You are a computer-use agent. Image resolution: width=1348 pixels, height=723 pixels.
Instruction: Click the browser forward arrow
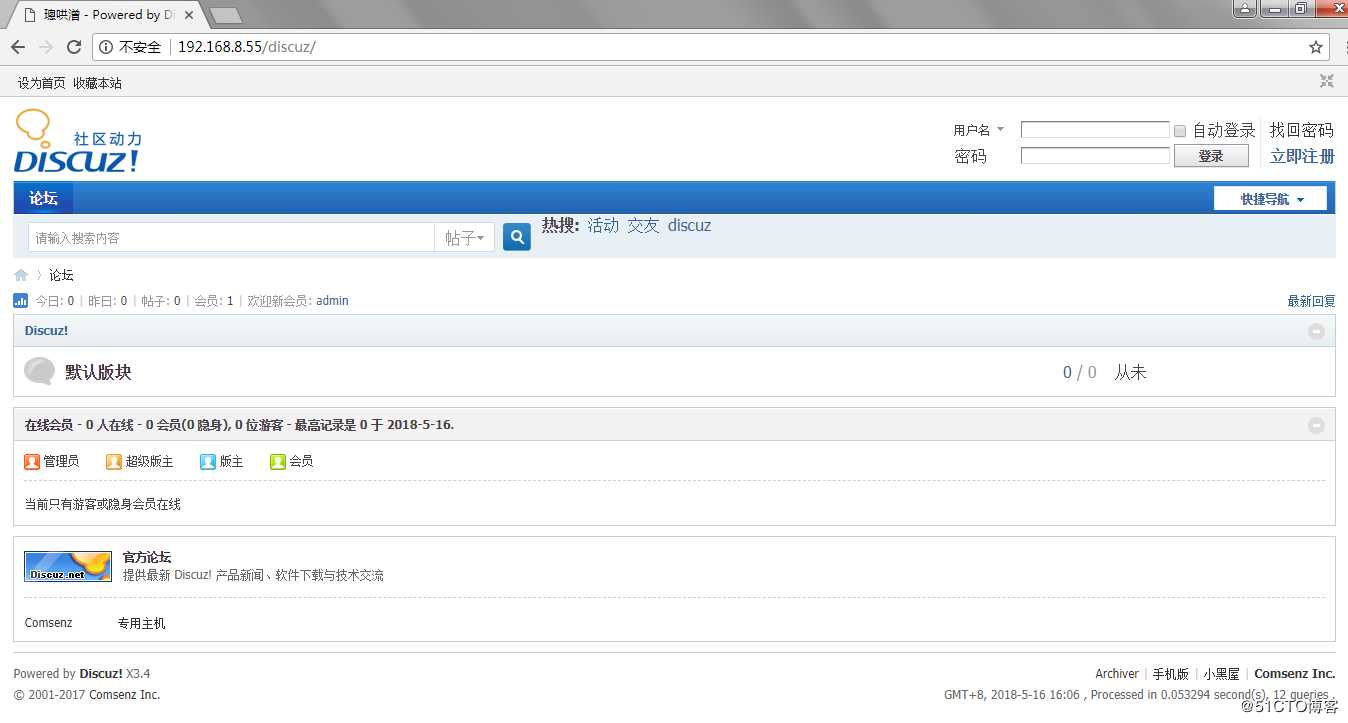[46, 47]
